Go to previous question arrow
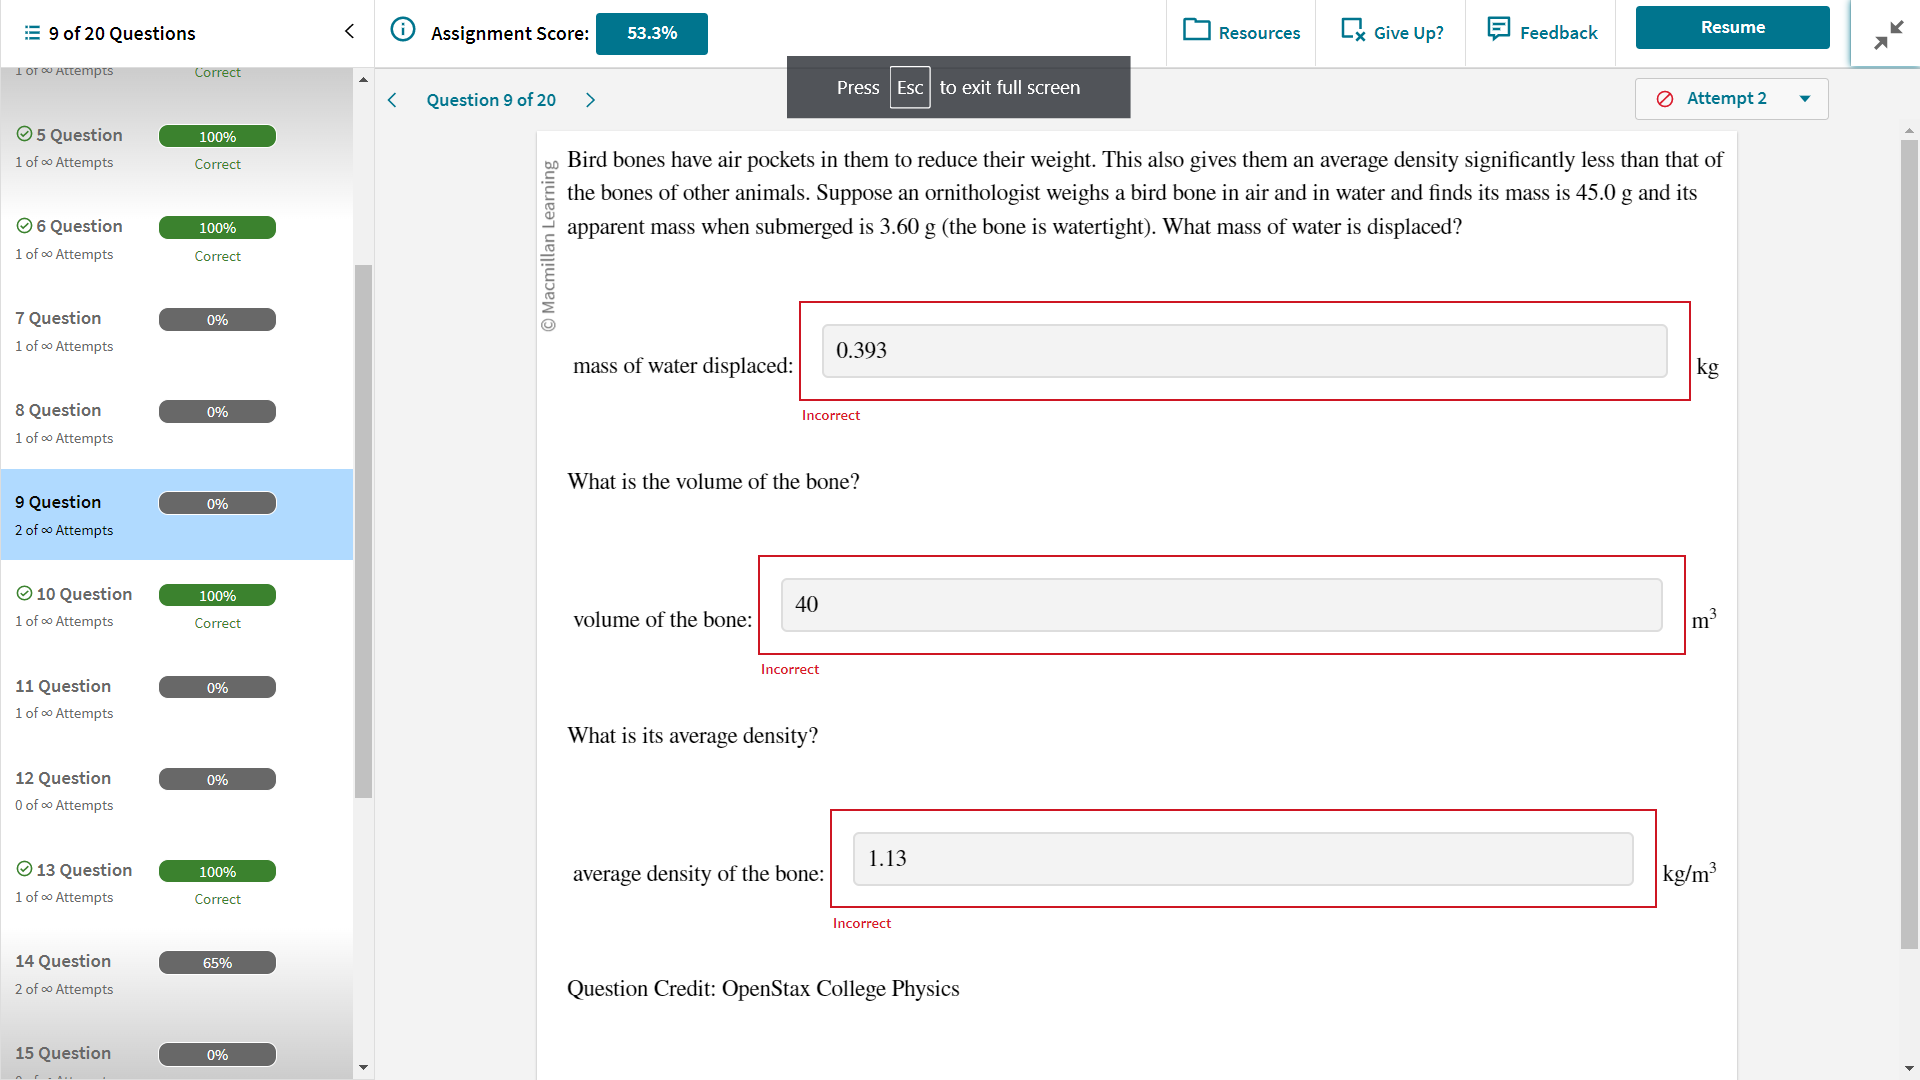This screenshot has height=1080, width=1920. (x=392, y=100)
